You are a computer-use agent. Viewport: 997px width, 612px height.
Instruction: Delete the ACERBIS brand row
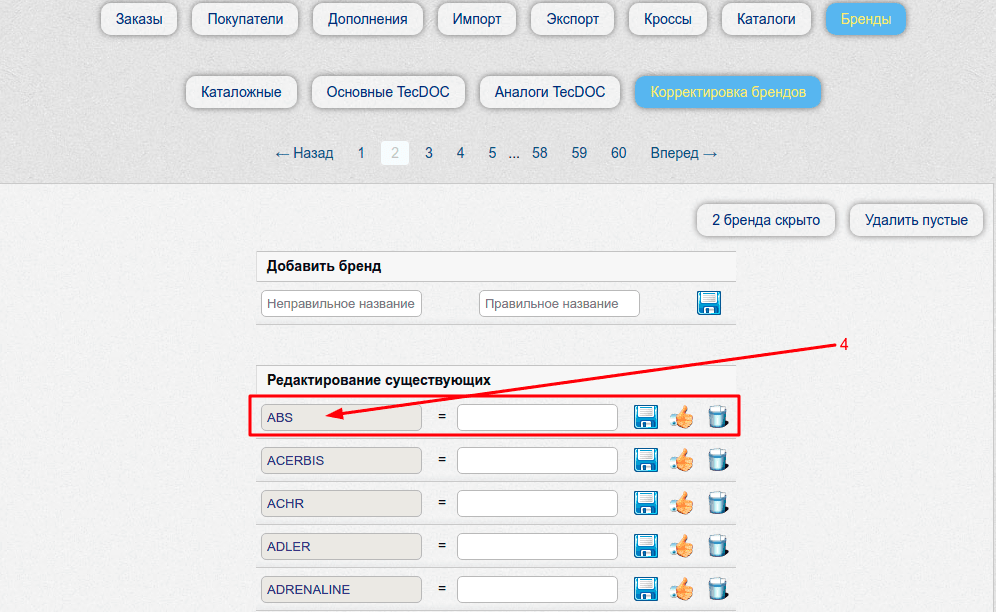click(x=718, y=460)
